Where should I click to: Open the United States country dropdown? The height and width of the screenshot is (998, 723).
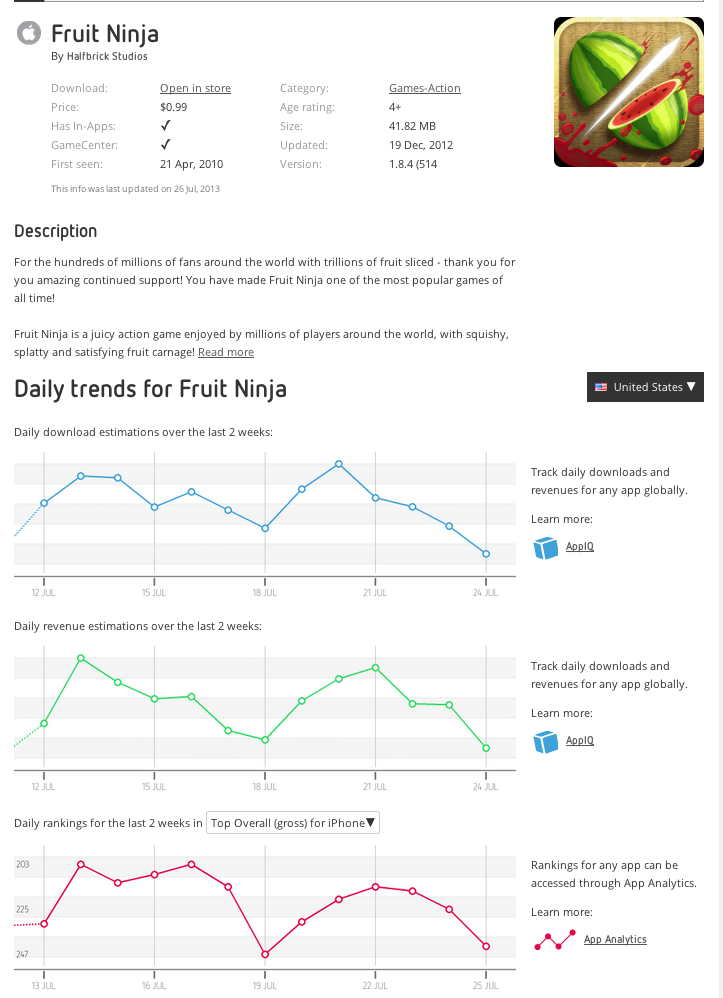645,387
